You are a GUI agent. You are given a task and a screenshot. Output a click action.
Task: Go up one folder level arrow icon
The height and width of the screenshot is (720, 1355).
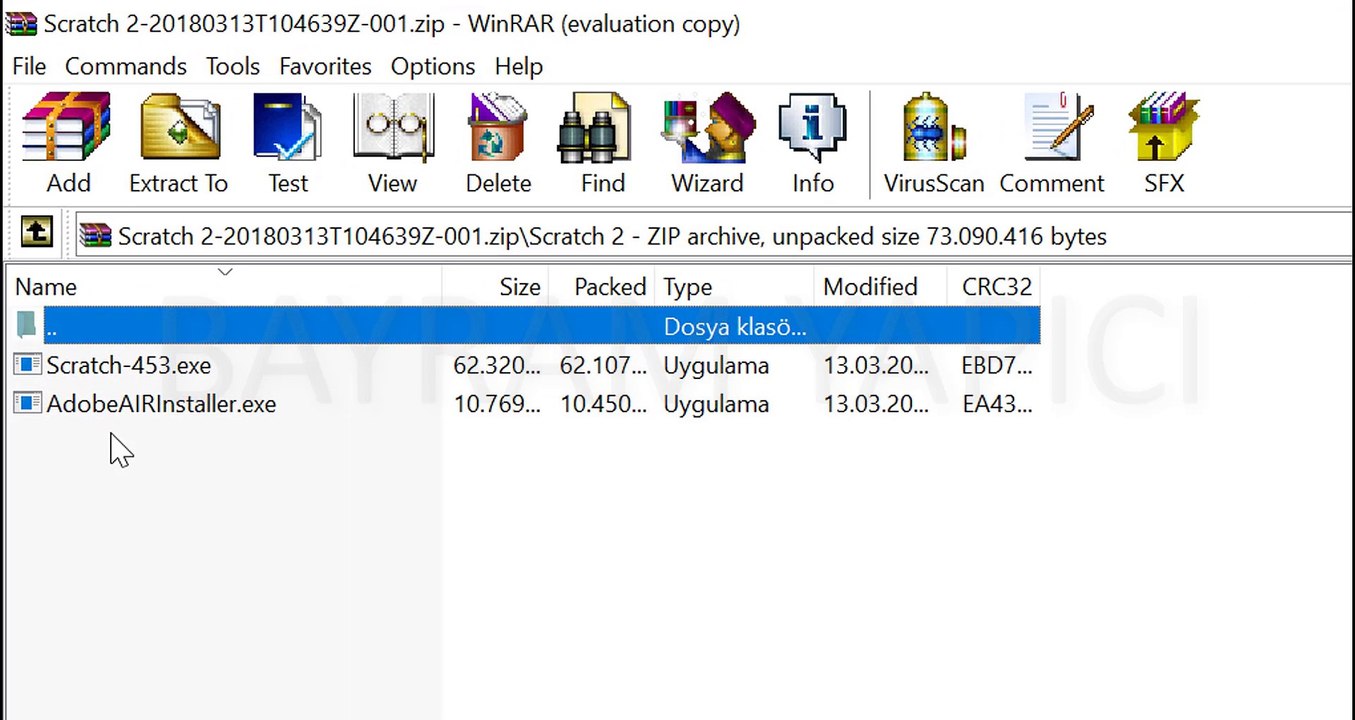pos(37,234)
